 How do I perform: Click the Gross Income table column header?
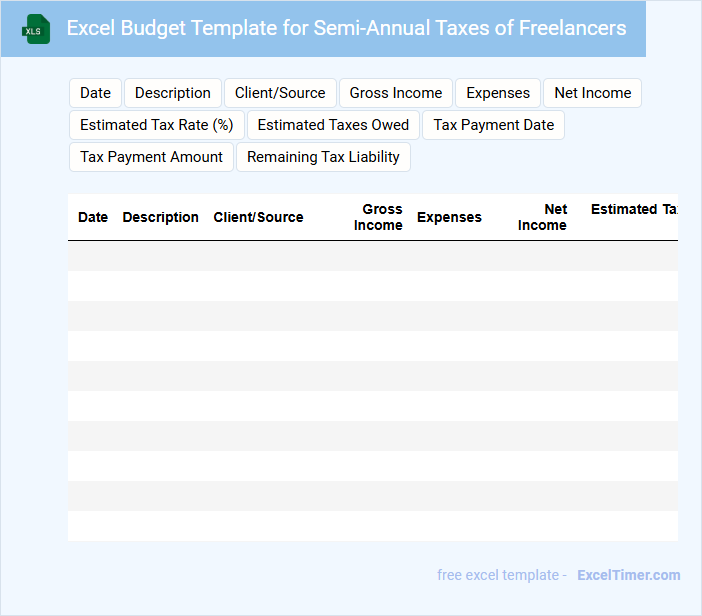tap(379, 217)
